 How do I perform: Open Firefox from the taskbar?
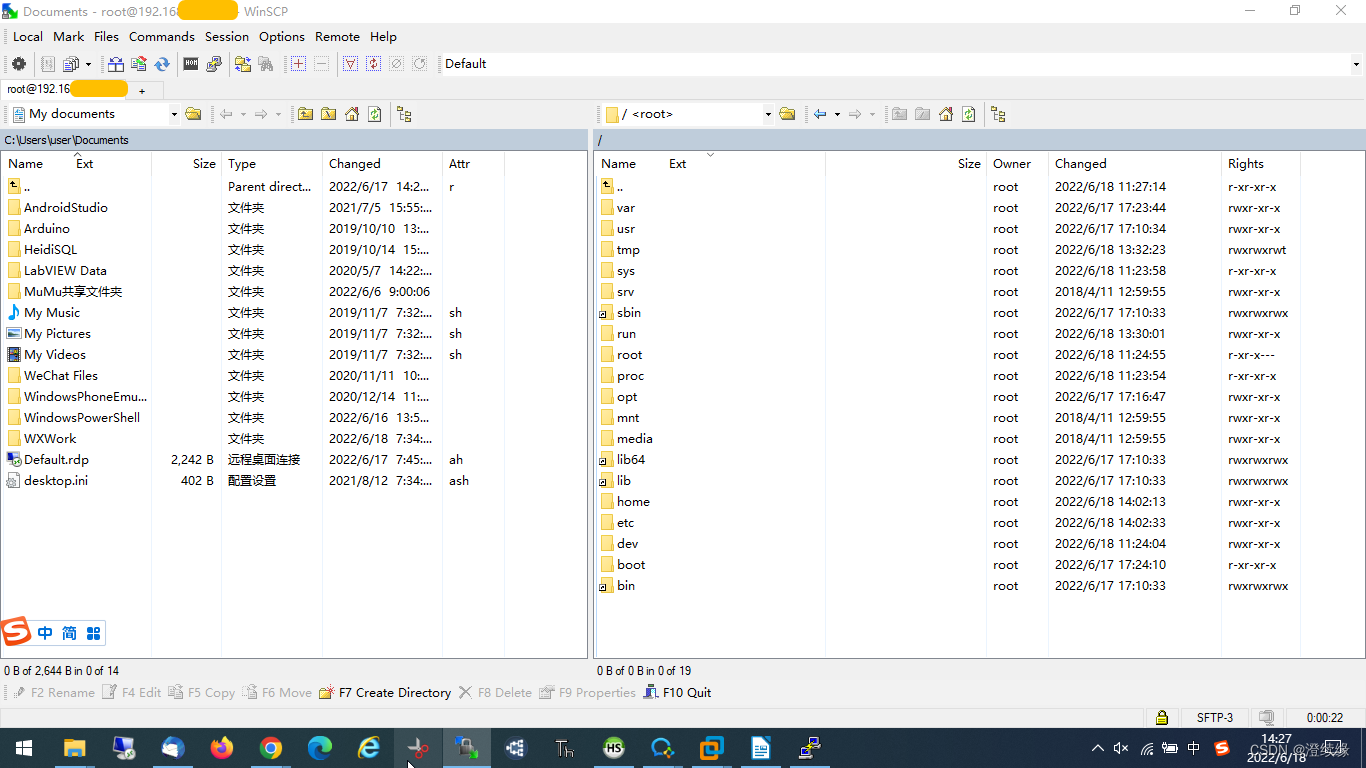(222, 748)
